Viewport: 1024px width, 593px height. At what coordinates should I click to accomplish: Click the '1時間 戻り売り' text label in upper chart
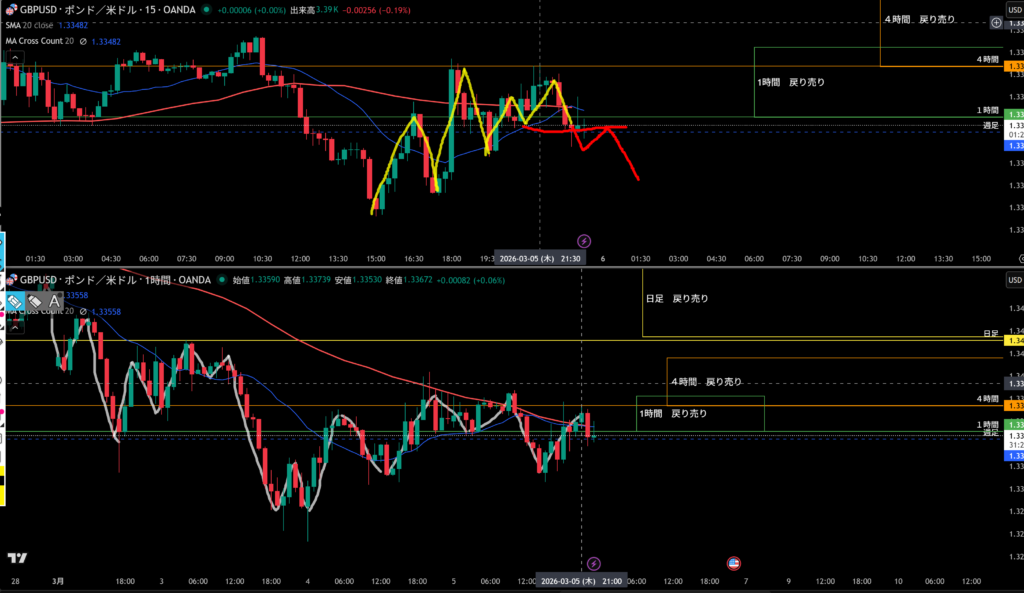[792, 81]
